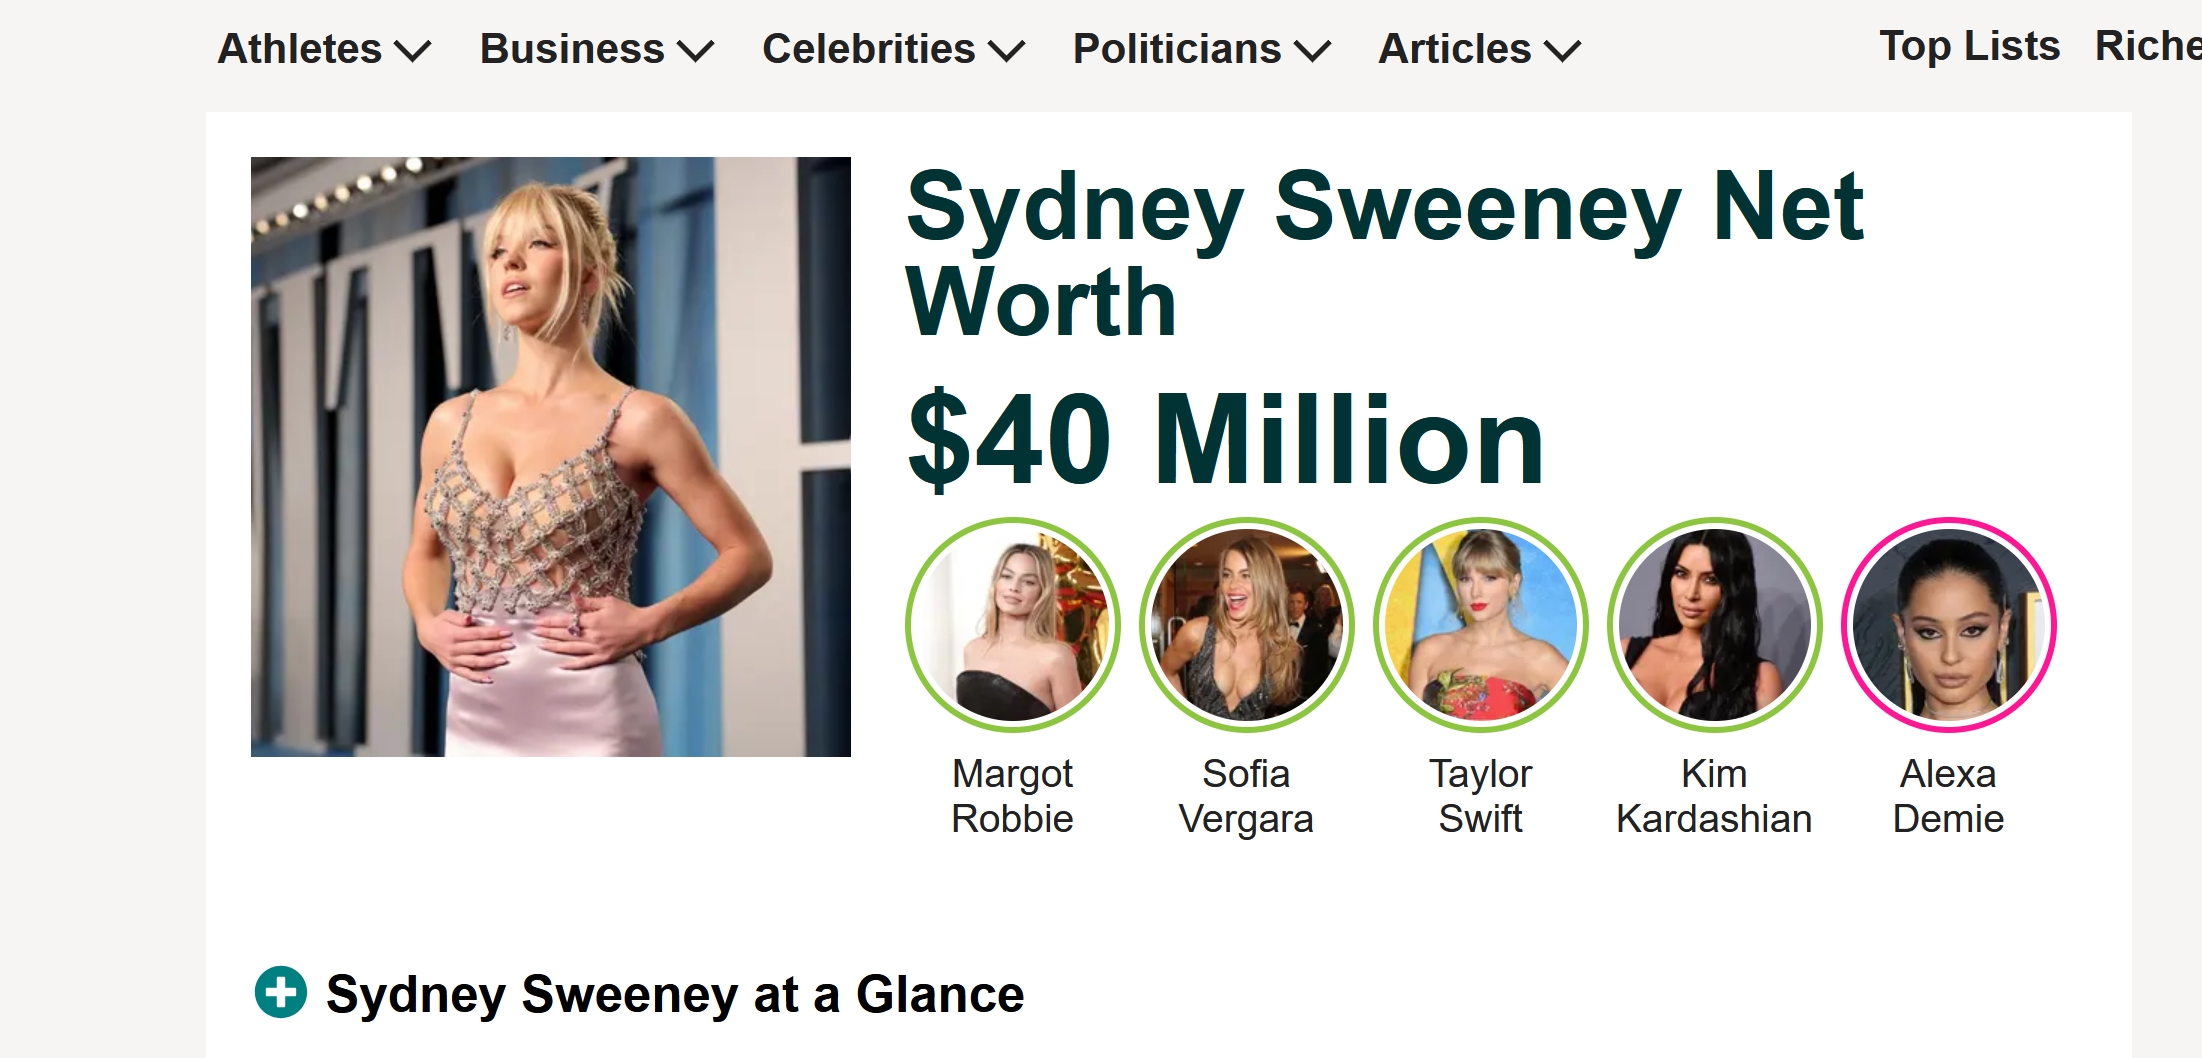The image size is (2202, 1058).
Task: Click the chevron arrow next to Athletes
Action: click(x=412, y=51)
